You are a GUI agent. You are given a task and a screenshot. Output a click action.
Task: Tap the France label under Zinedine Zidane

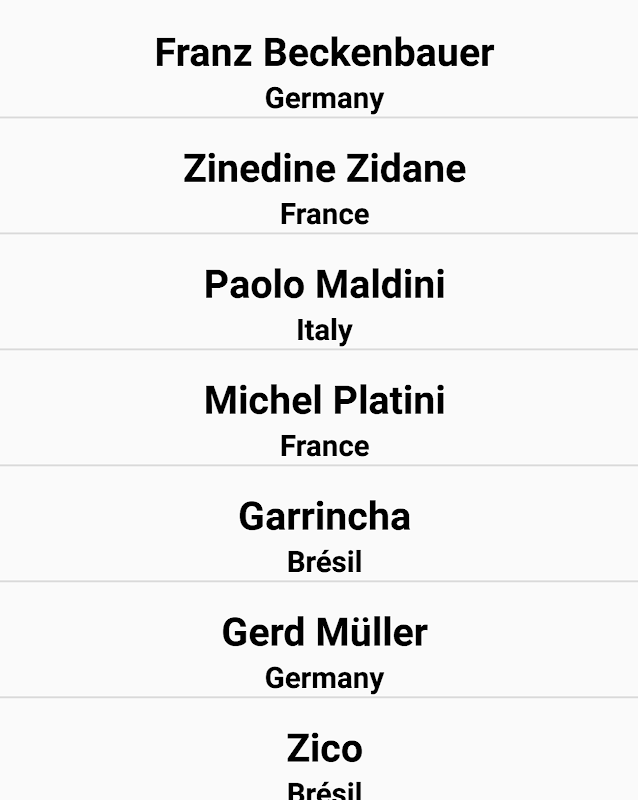(324, 215)
